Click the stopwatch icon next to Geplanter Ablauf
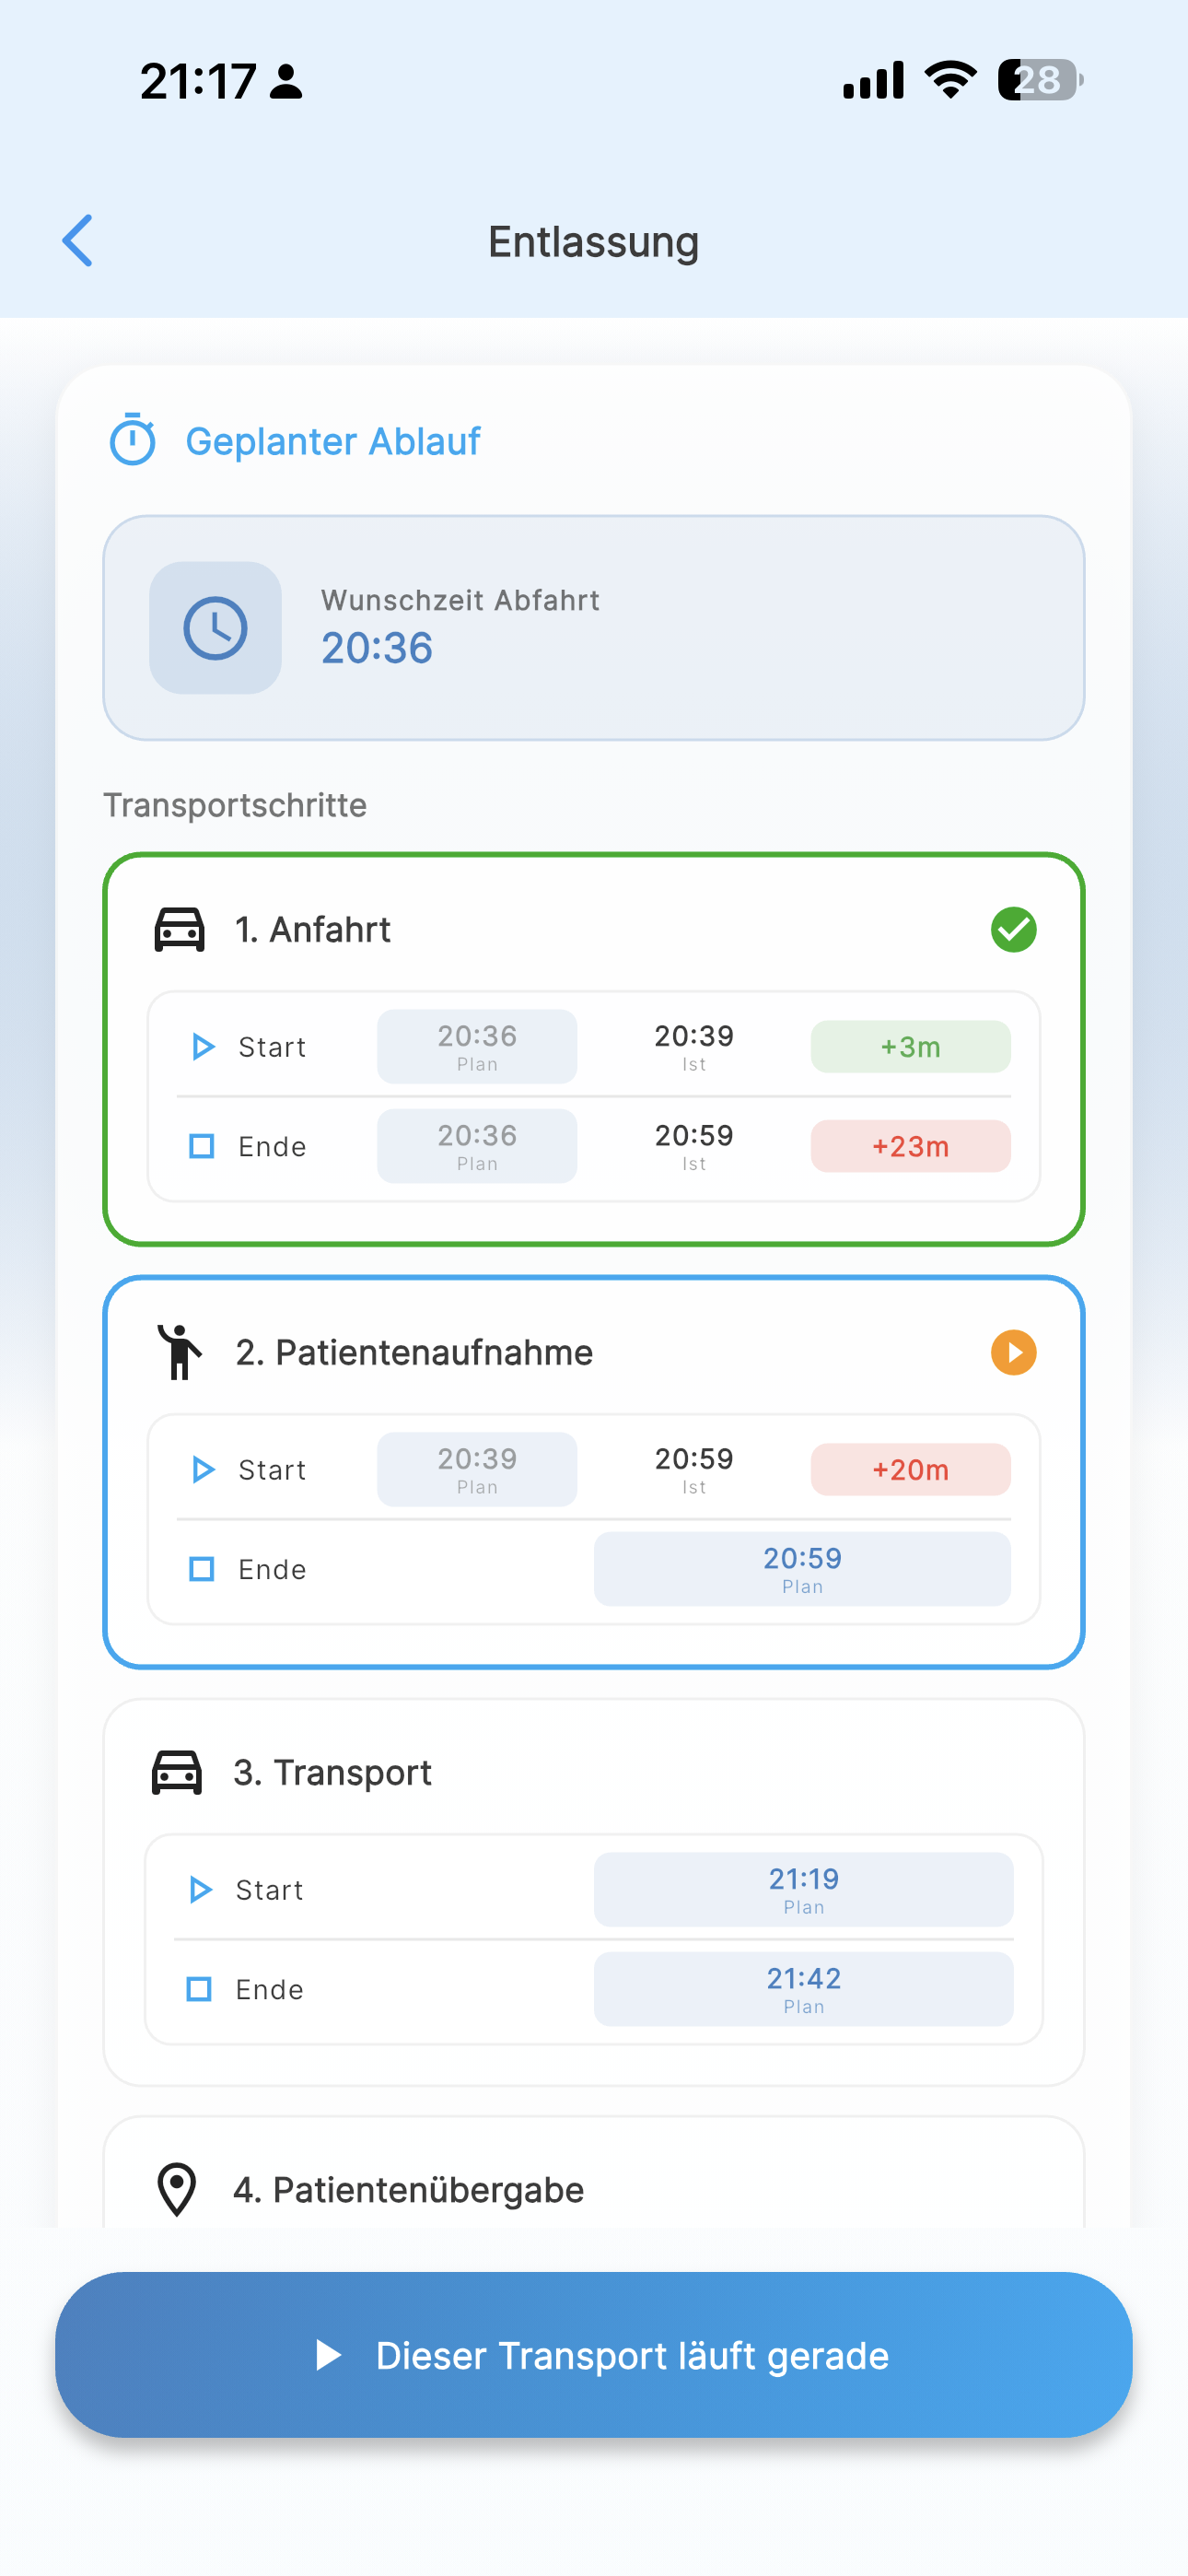Viewport: 1188px width, 2576px height. click(134, 439)
